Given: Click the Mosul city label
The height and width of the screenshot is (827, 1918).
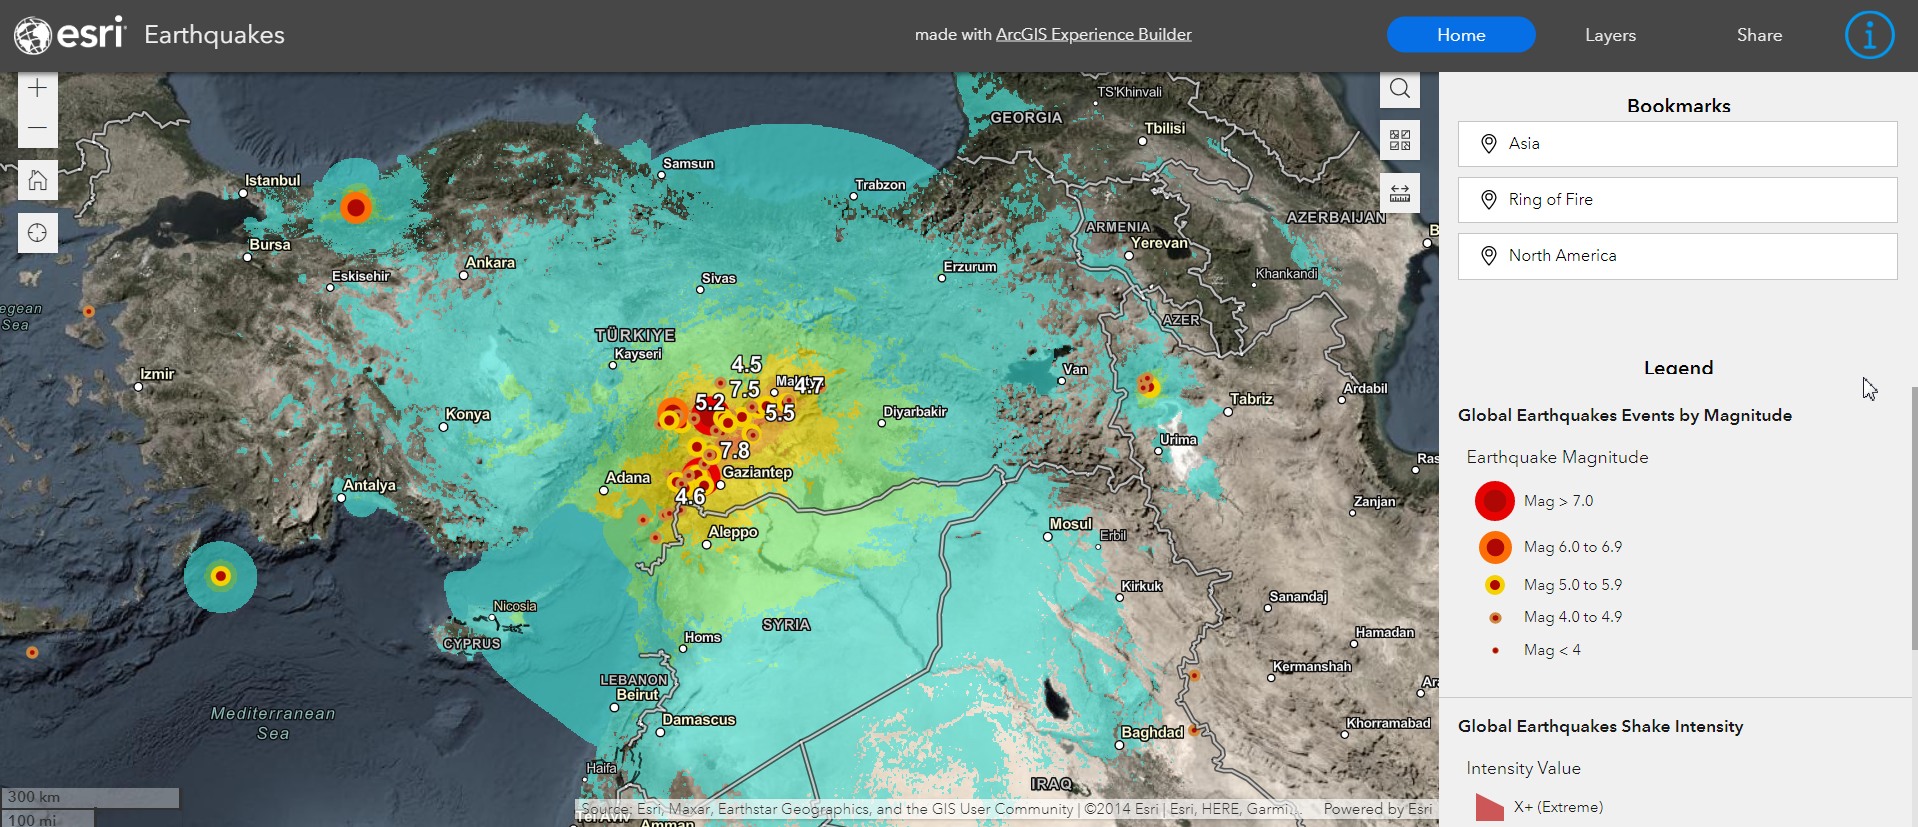Looking at the screenshot, I should coord(1071,524).
